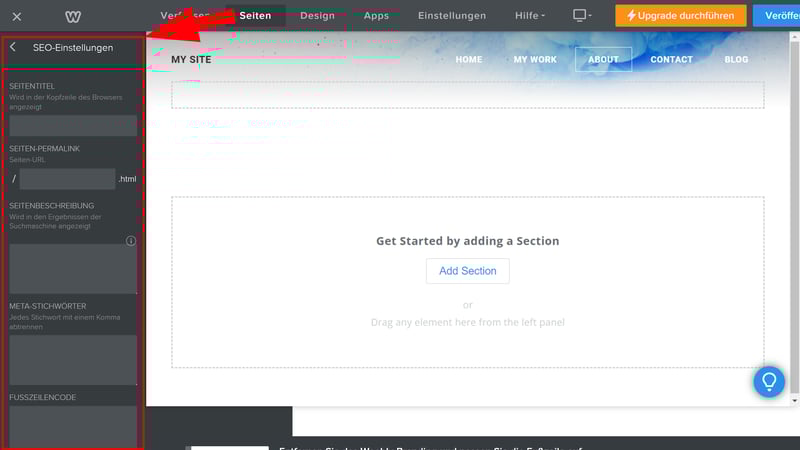Open the HOME navigation link
The image size is (800, 450).
pos(469,60)
